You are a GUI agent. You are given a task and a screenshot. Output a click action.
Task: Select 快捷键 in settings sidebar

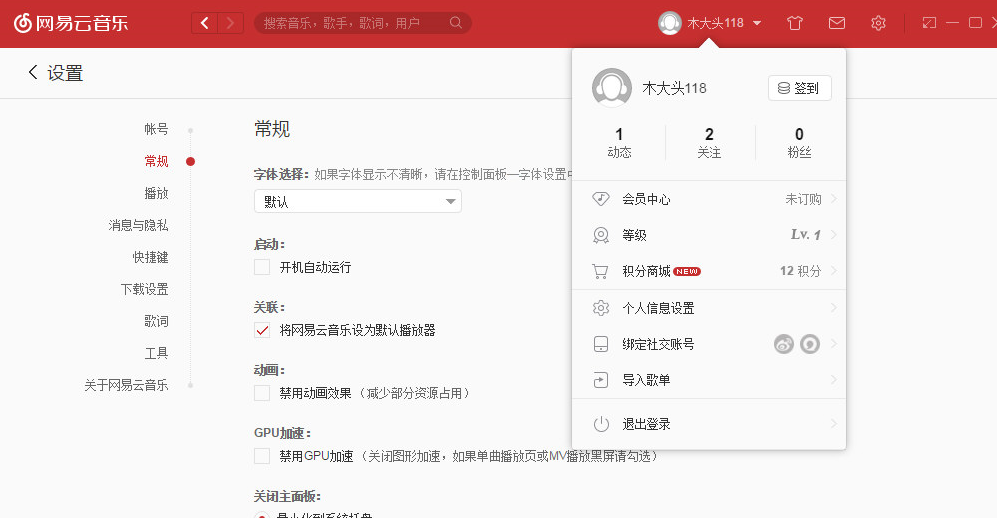point(151,257)
